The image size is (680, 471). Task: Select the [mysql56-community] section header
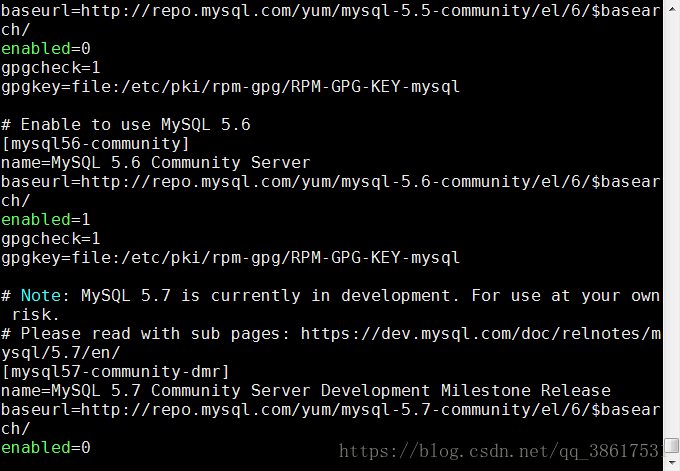click(x=95, y=144)
